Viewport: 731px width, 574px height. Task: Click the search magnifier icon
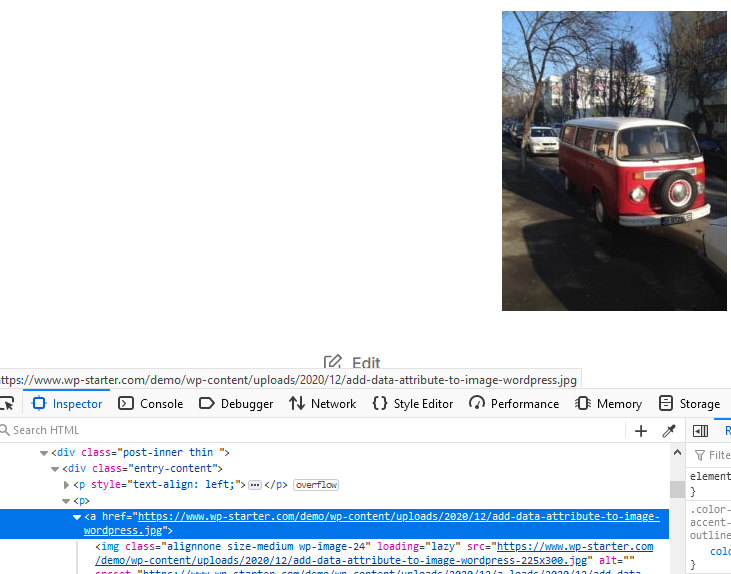(5, 430)
